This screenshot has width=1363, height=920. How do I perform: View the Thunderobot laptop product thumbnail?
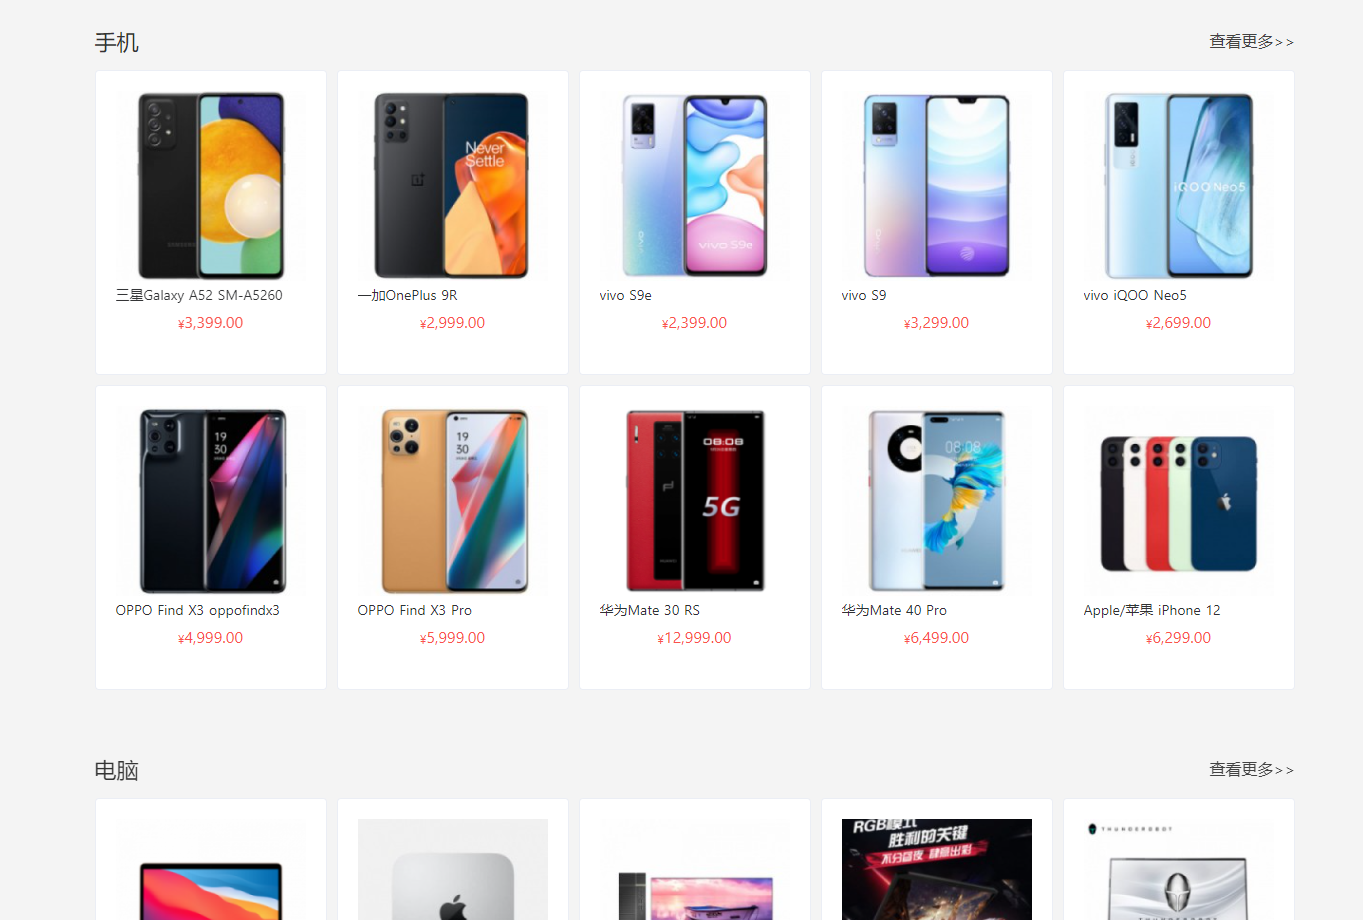pyautogui.click(x=1179, y=869)
